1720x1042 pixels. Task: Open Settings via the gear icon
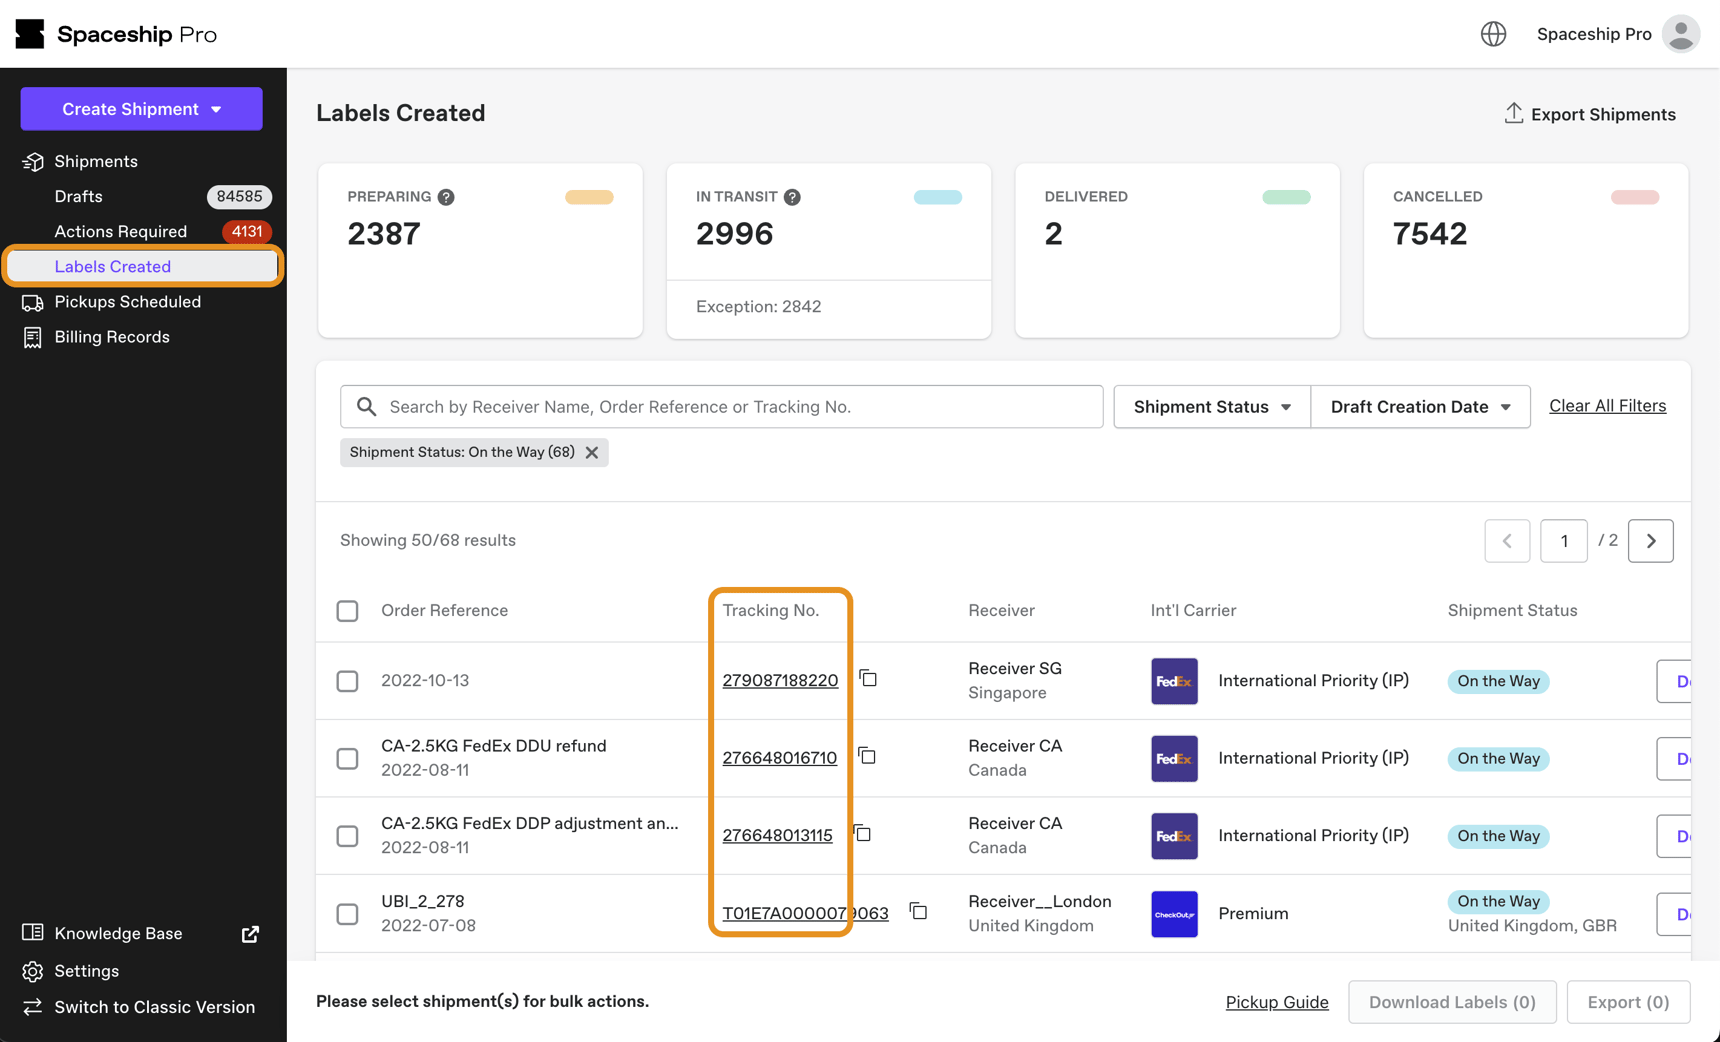click(x=31, y=971)
